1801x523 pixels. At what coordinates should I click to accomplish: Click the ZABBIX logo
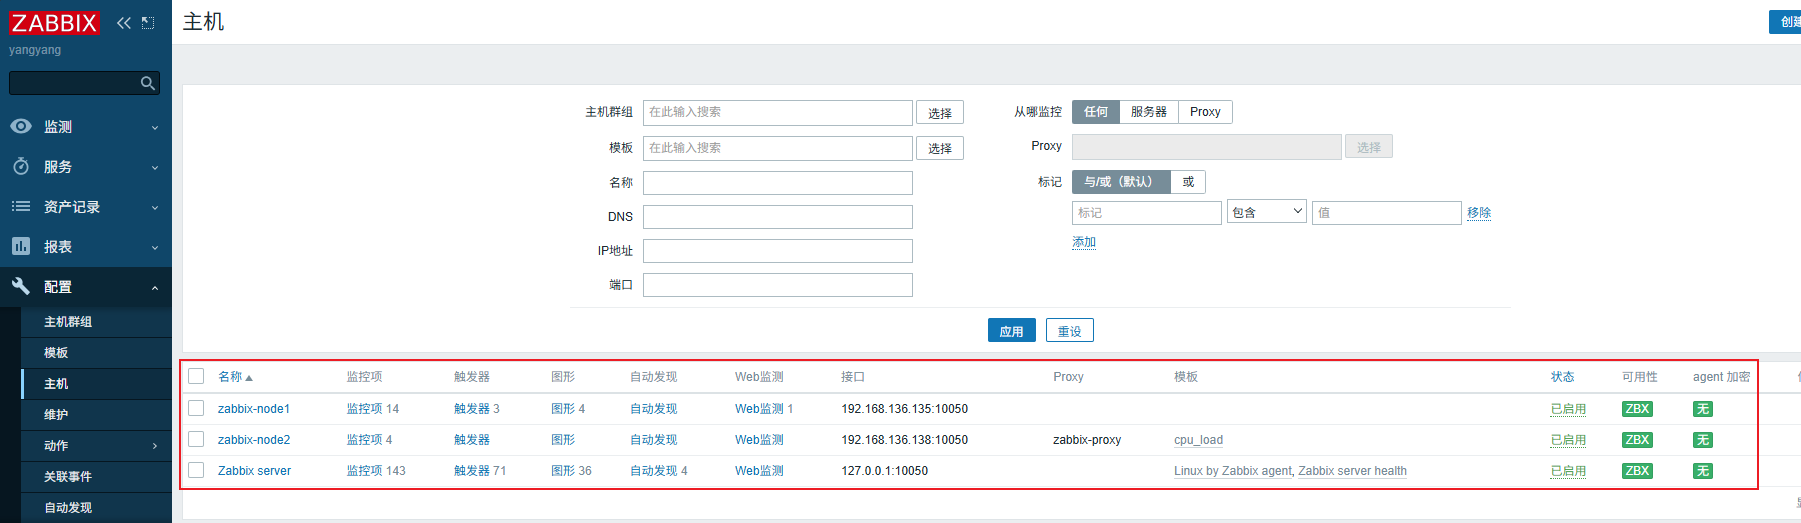pos(54,23)
